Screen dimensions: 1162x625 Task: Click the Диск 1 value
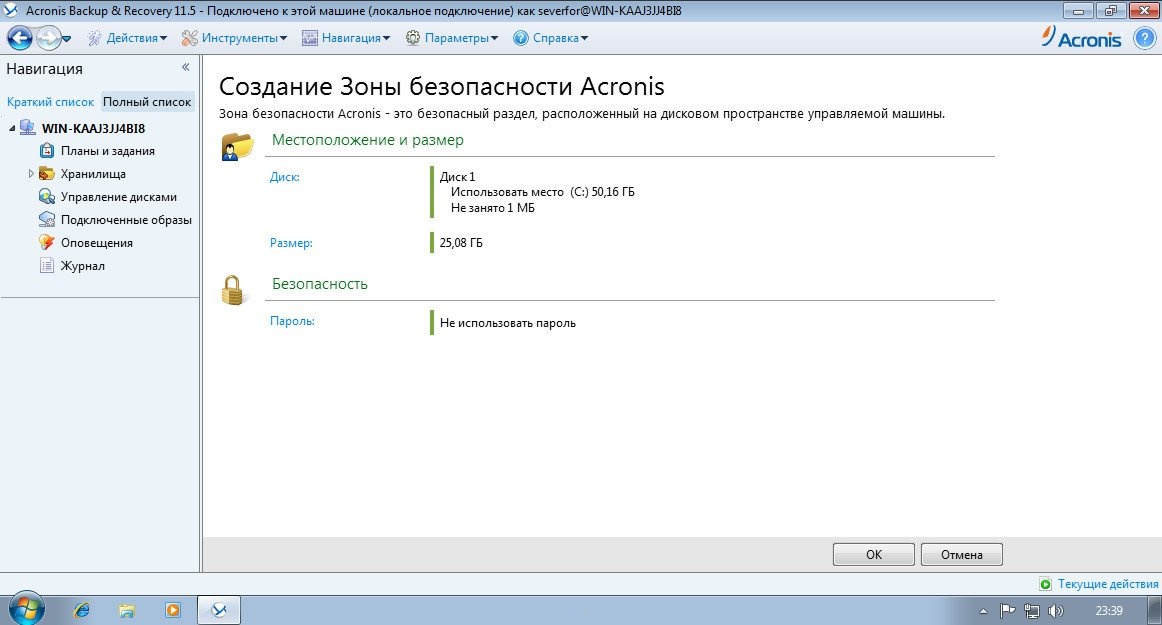457,176
